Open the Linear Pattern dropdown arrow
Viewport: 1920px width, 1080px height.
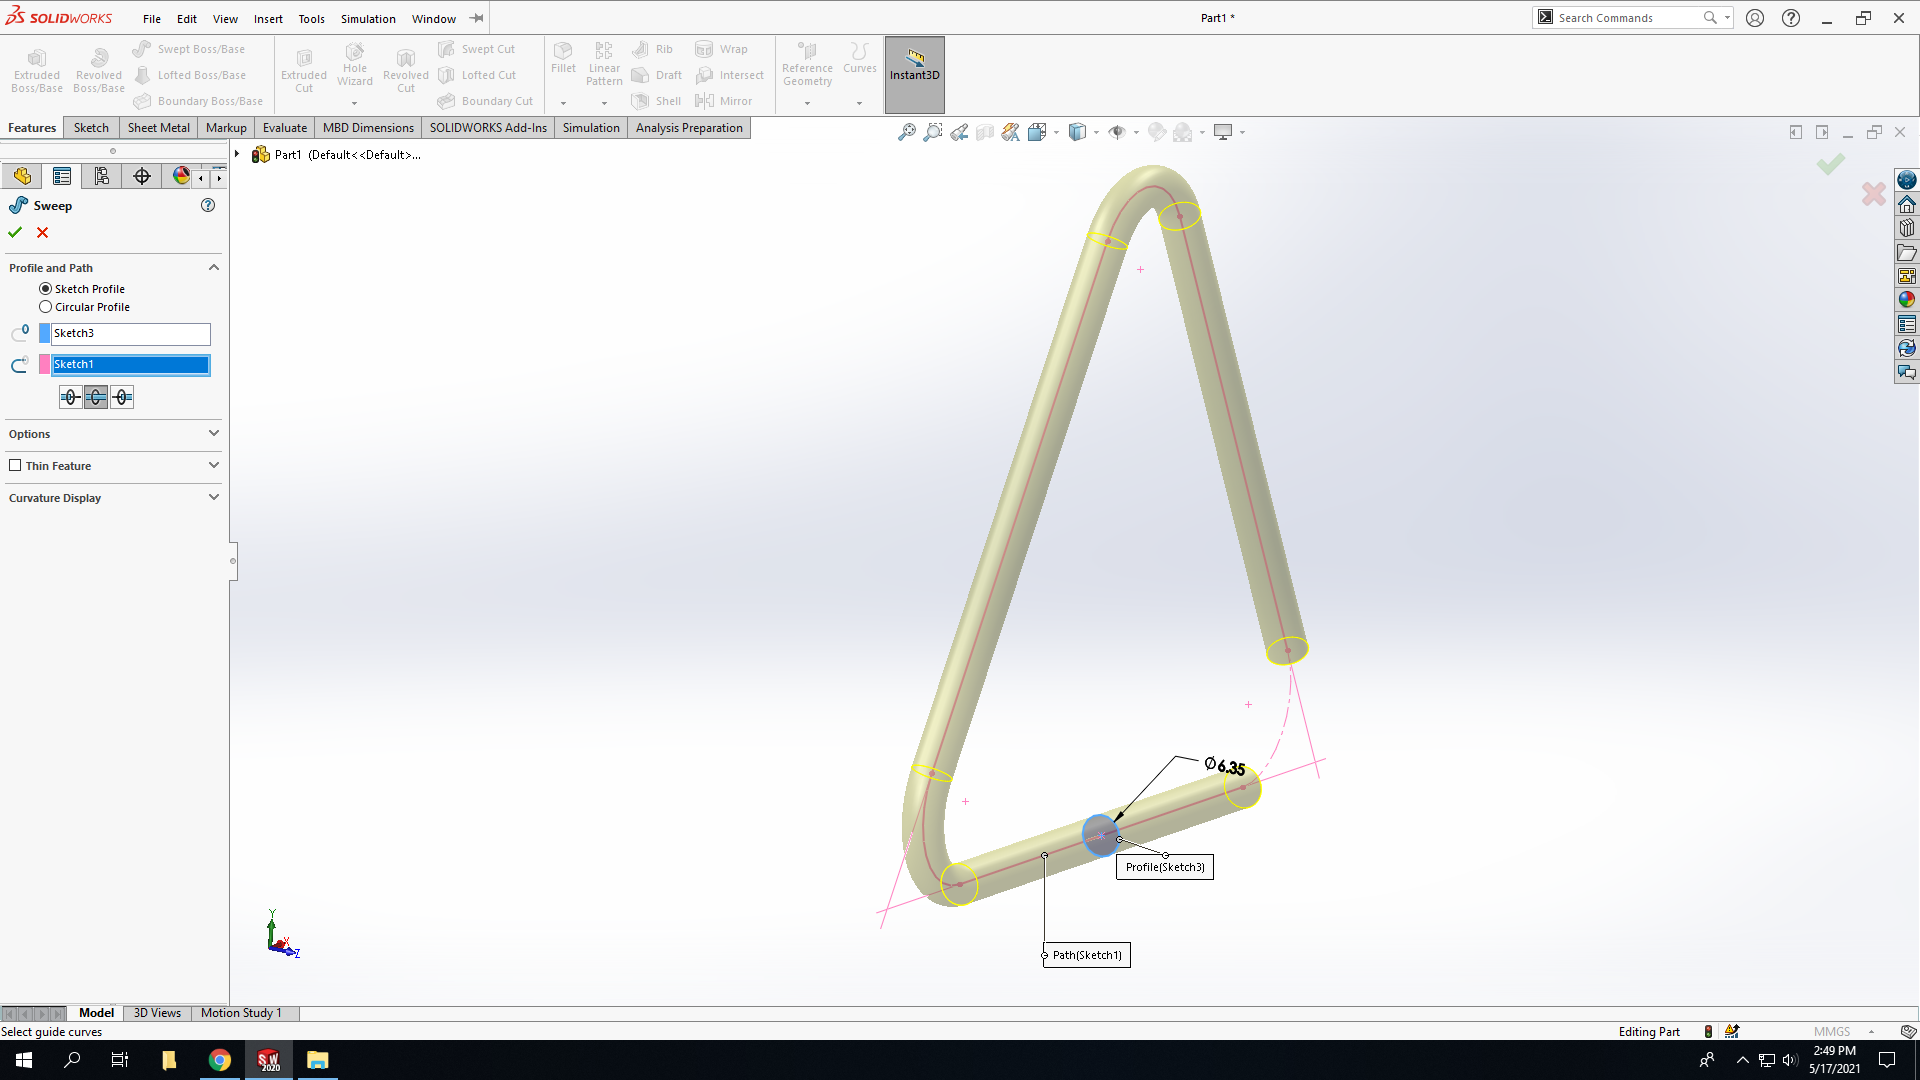pyautogui.click(x=604, y=103)
